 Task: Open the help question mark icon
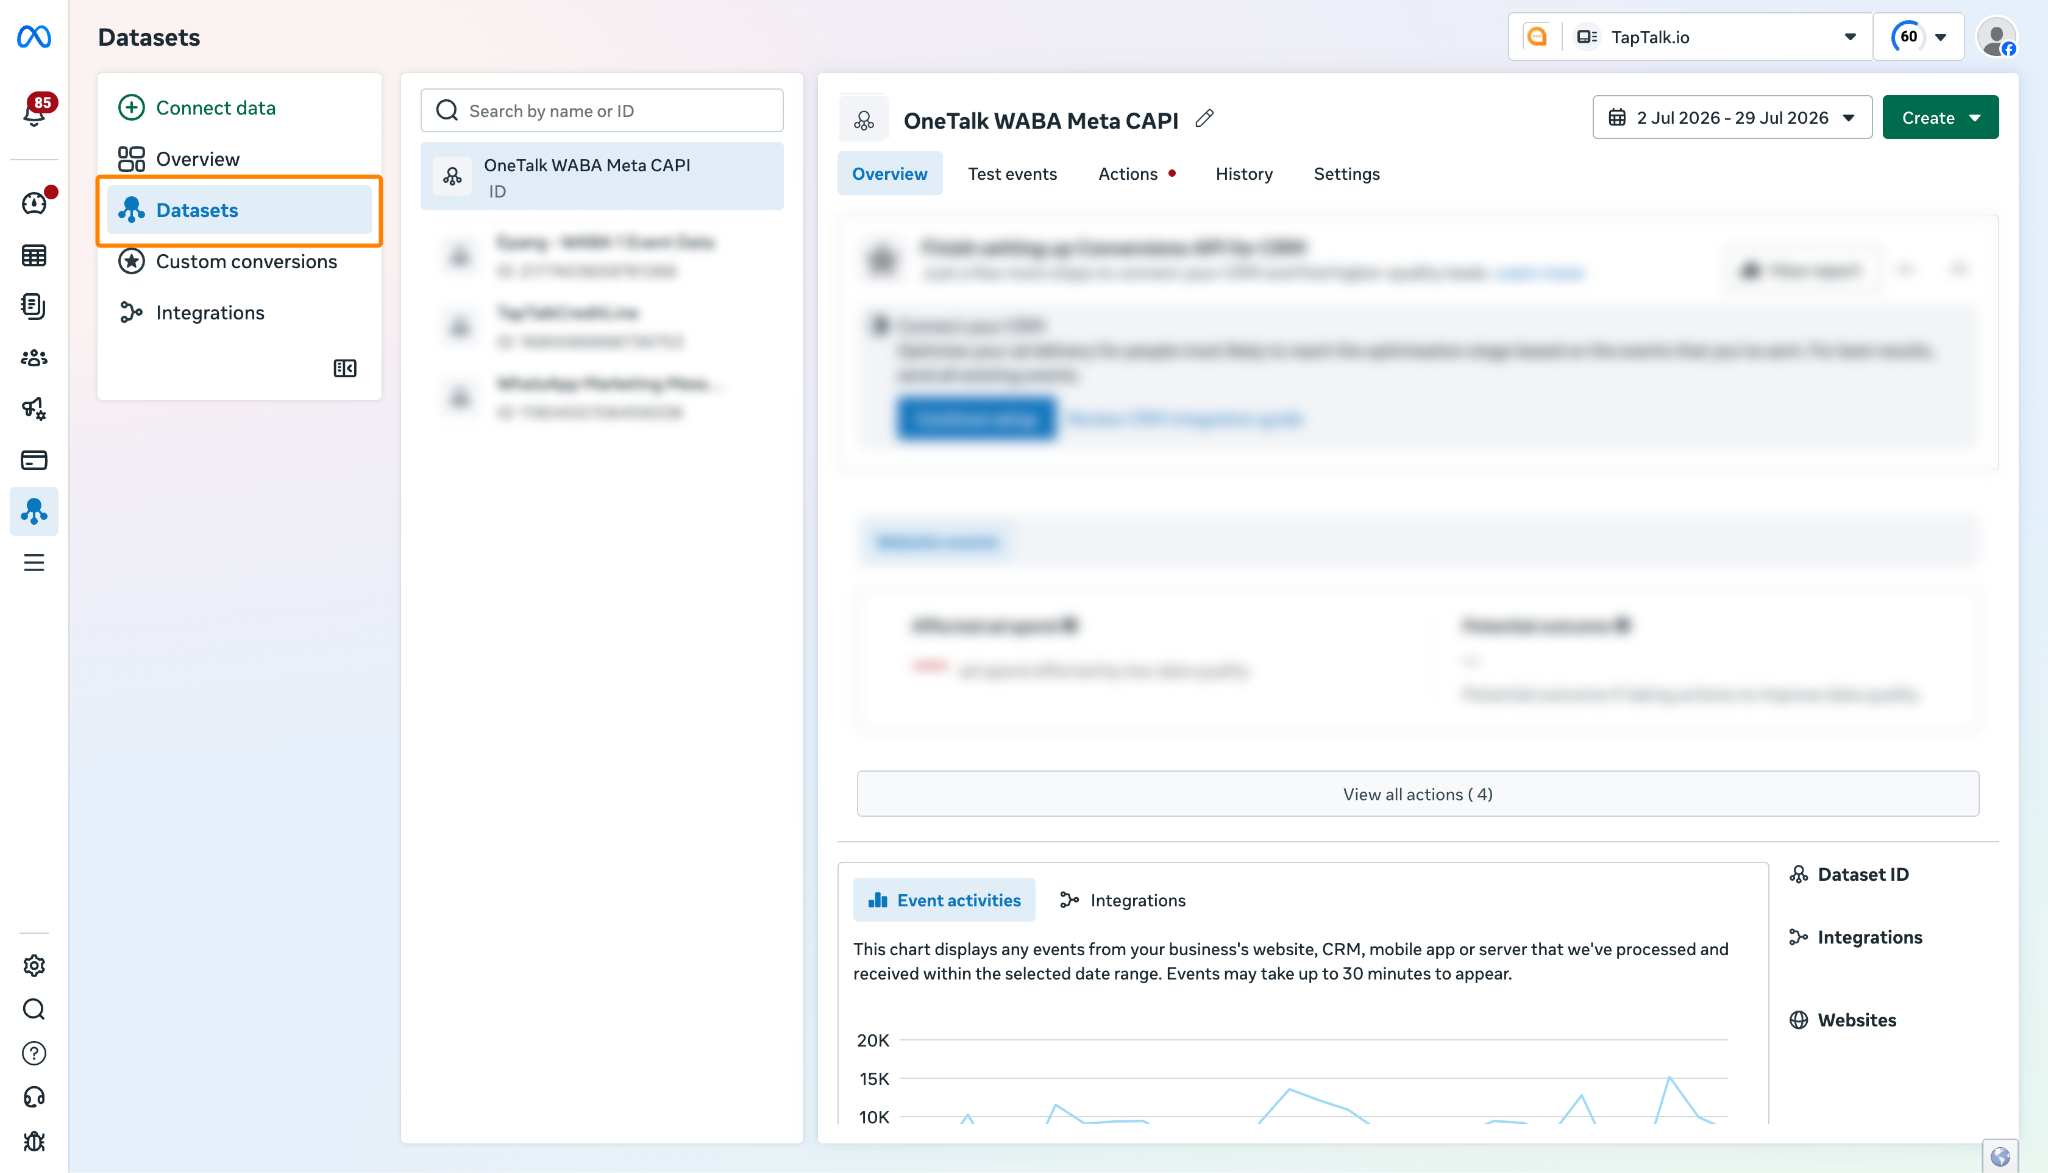[34, 1053]
